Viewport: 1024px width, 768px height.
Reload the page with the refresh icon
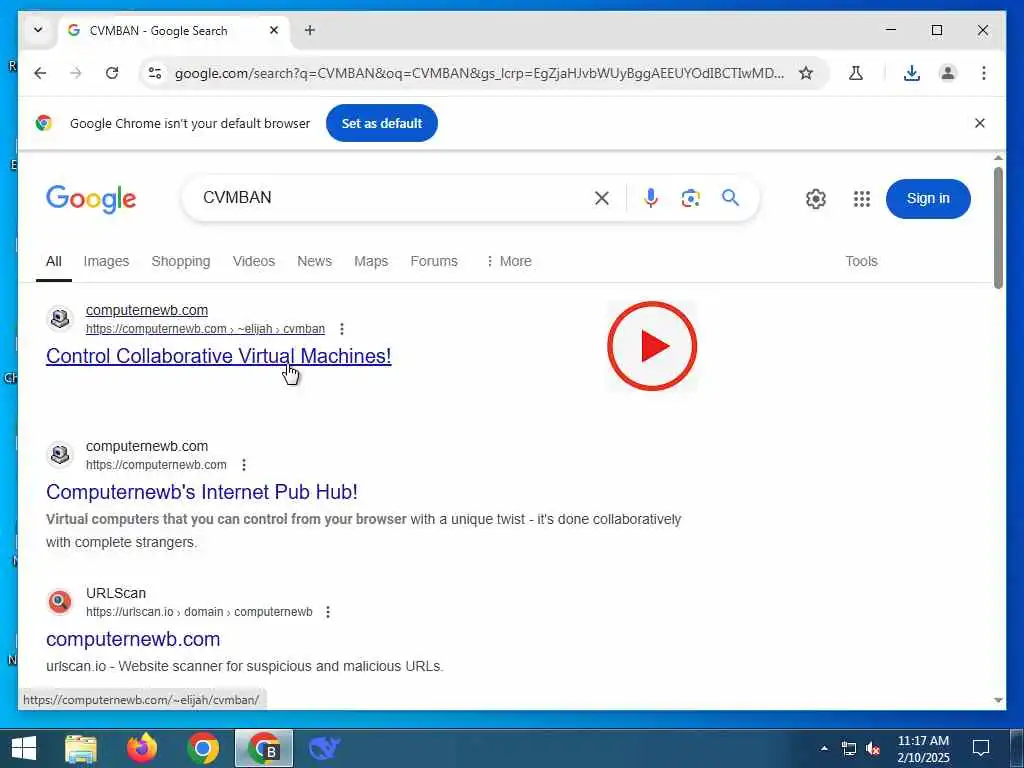pos(112,73)
